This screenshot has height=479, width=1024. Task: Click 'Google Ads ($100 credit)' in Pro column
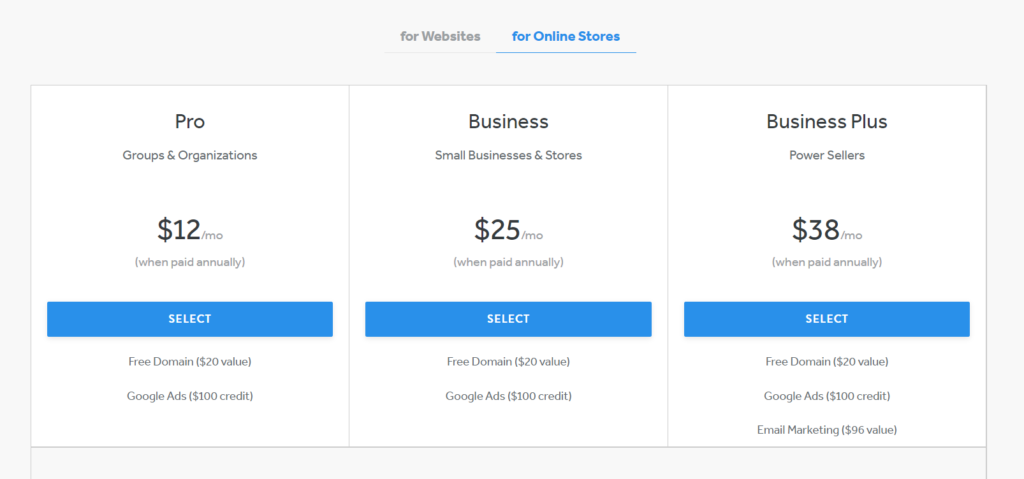tap(190, 396)
